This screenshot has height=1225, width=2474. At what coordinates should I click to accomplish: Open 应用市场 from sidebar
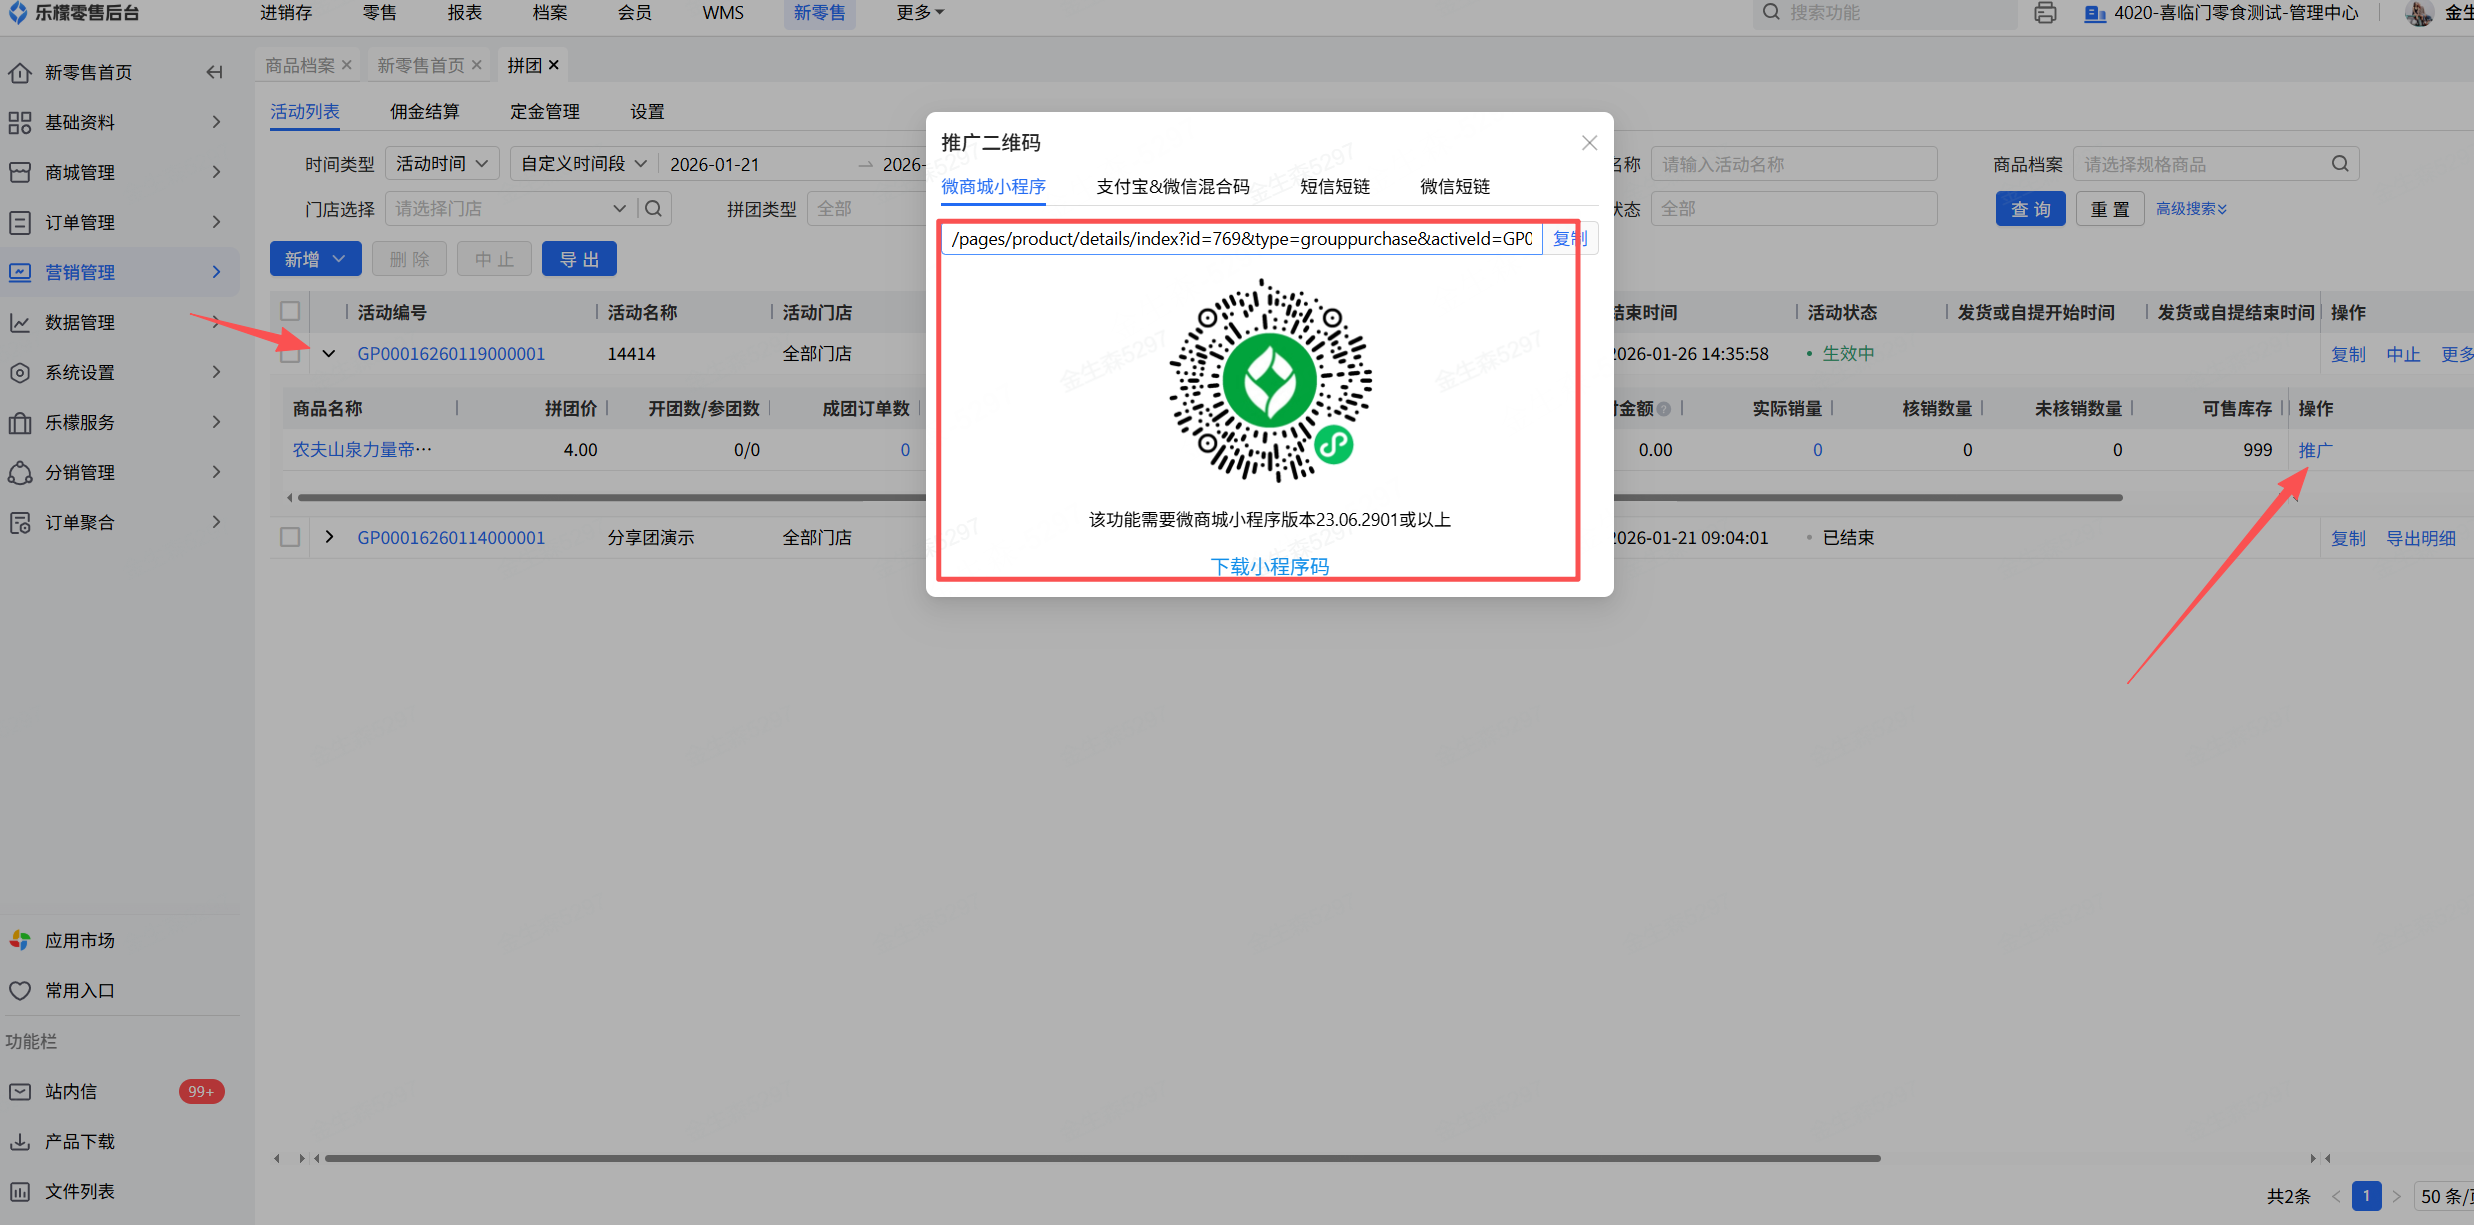80,940
